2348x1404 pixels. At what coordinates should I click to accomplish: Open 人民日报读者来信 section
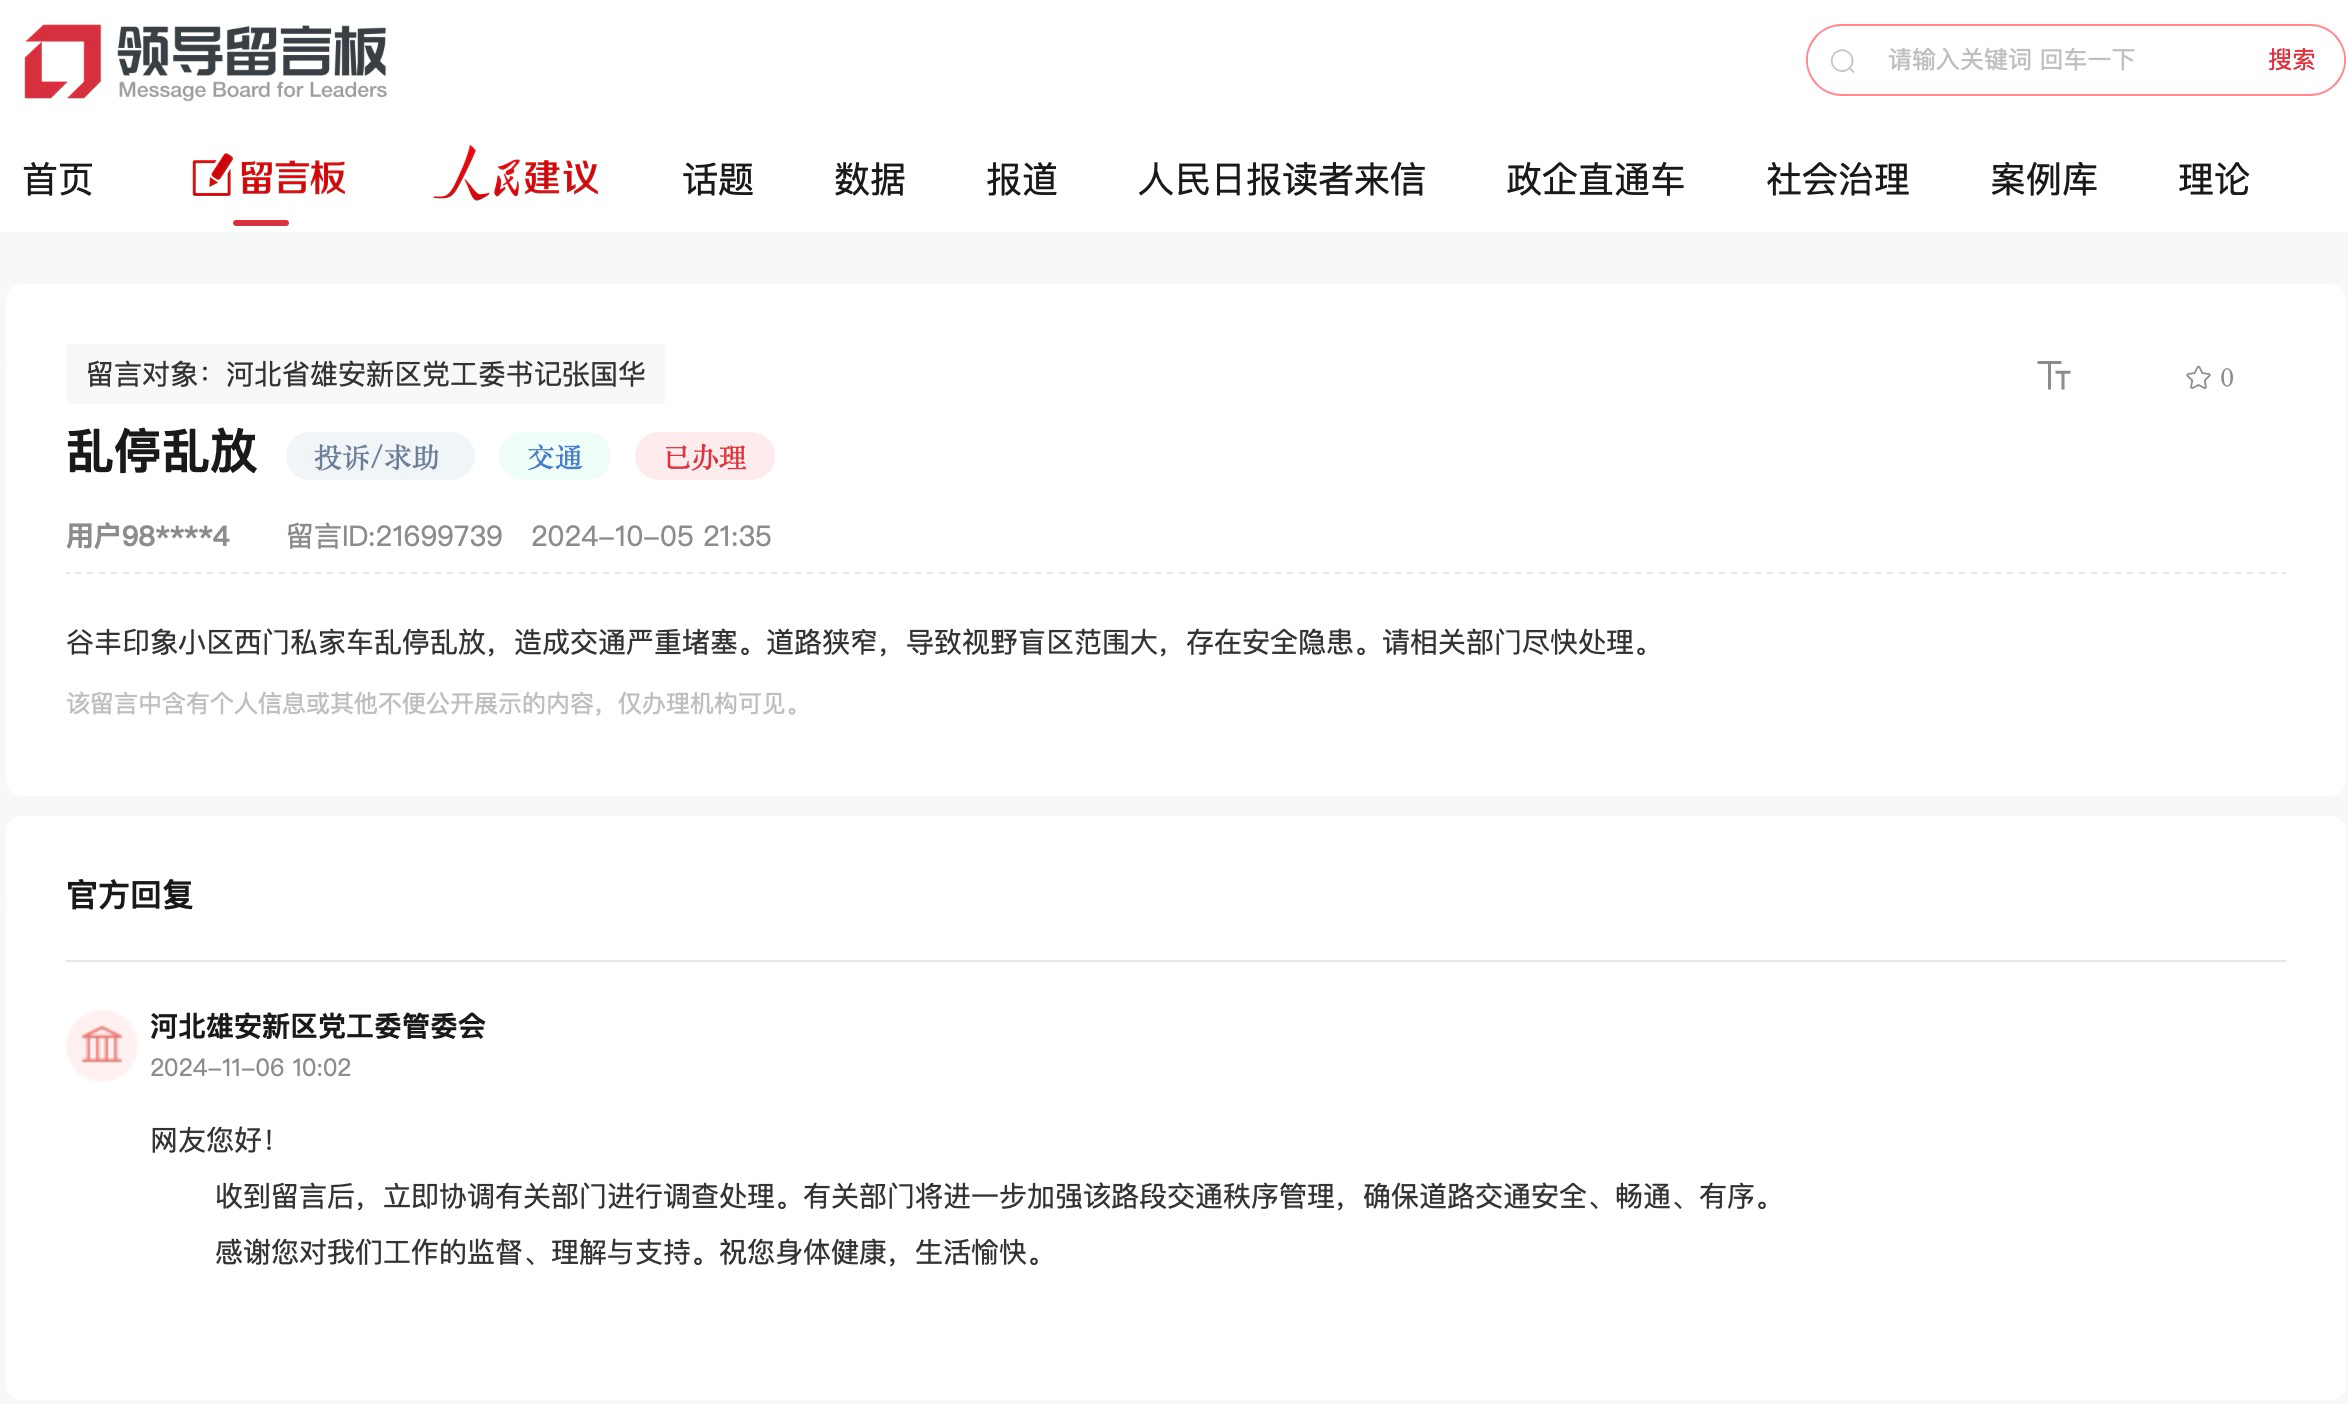(x=1281, y=180)
